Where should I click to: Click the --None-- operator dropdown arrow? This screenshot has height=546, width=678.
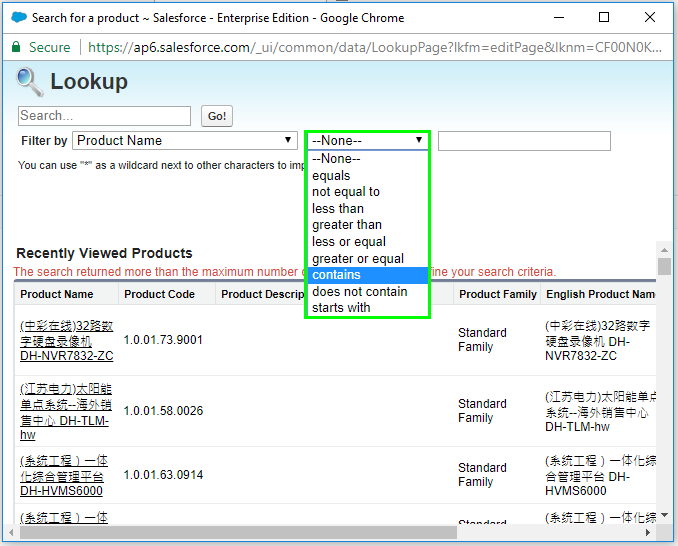point(419,140)
